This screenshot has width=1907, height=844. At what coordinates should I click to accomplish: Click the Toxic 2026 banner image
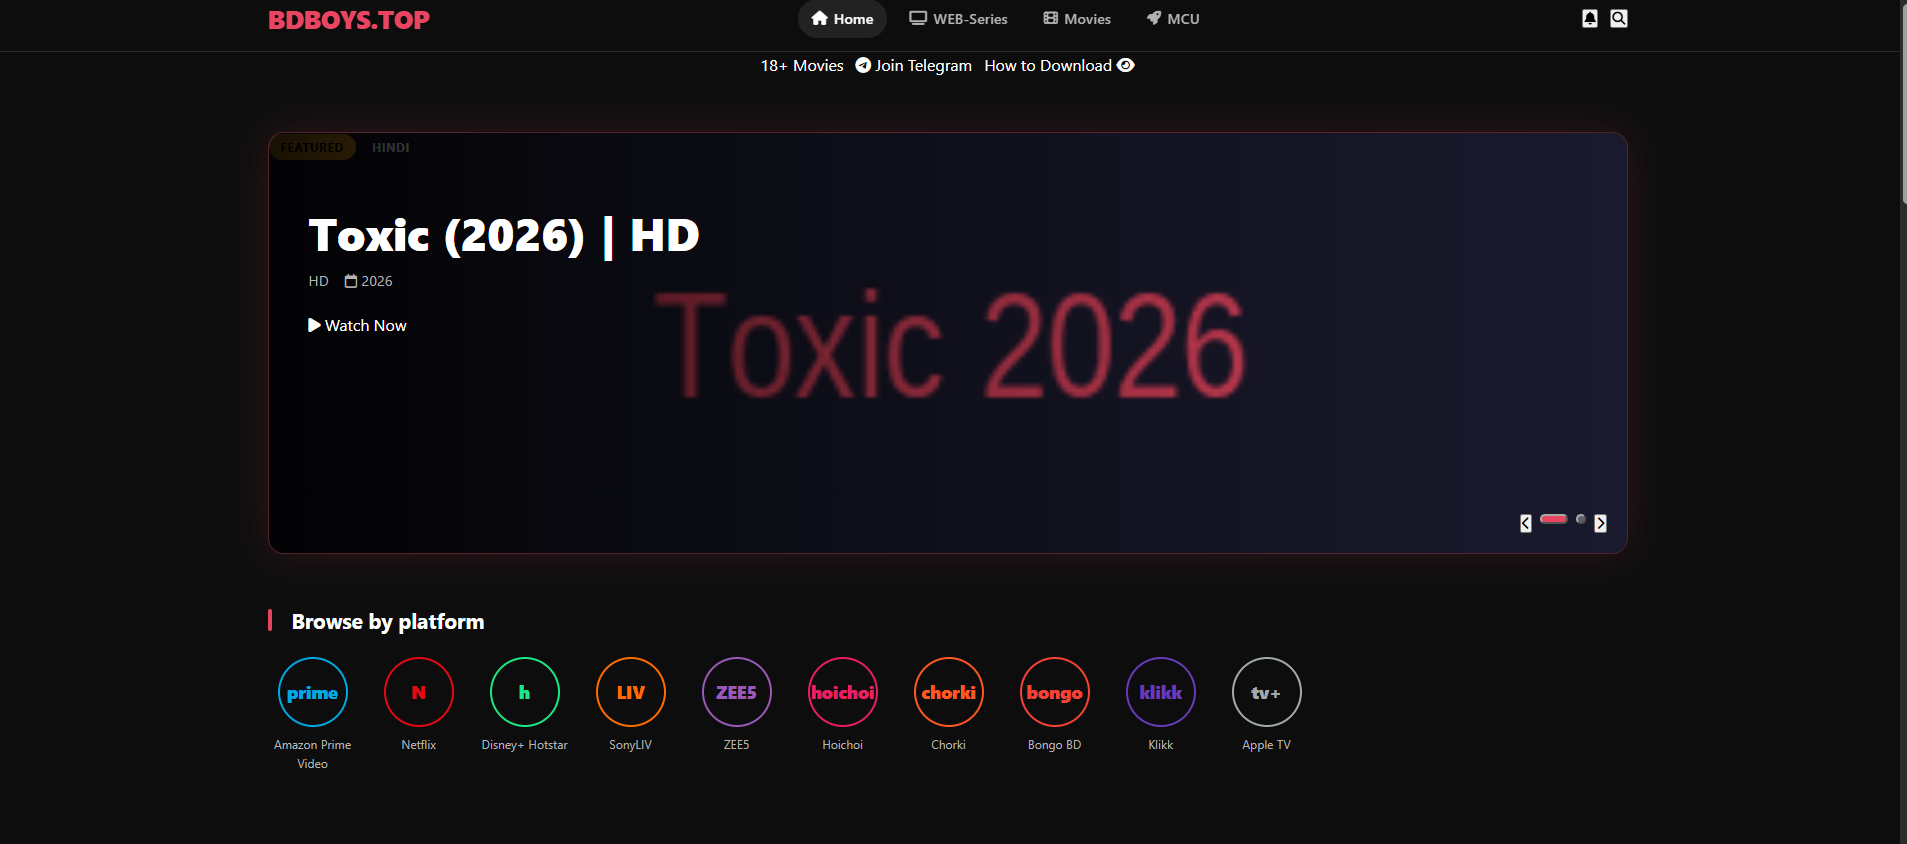(950, 345)
